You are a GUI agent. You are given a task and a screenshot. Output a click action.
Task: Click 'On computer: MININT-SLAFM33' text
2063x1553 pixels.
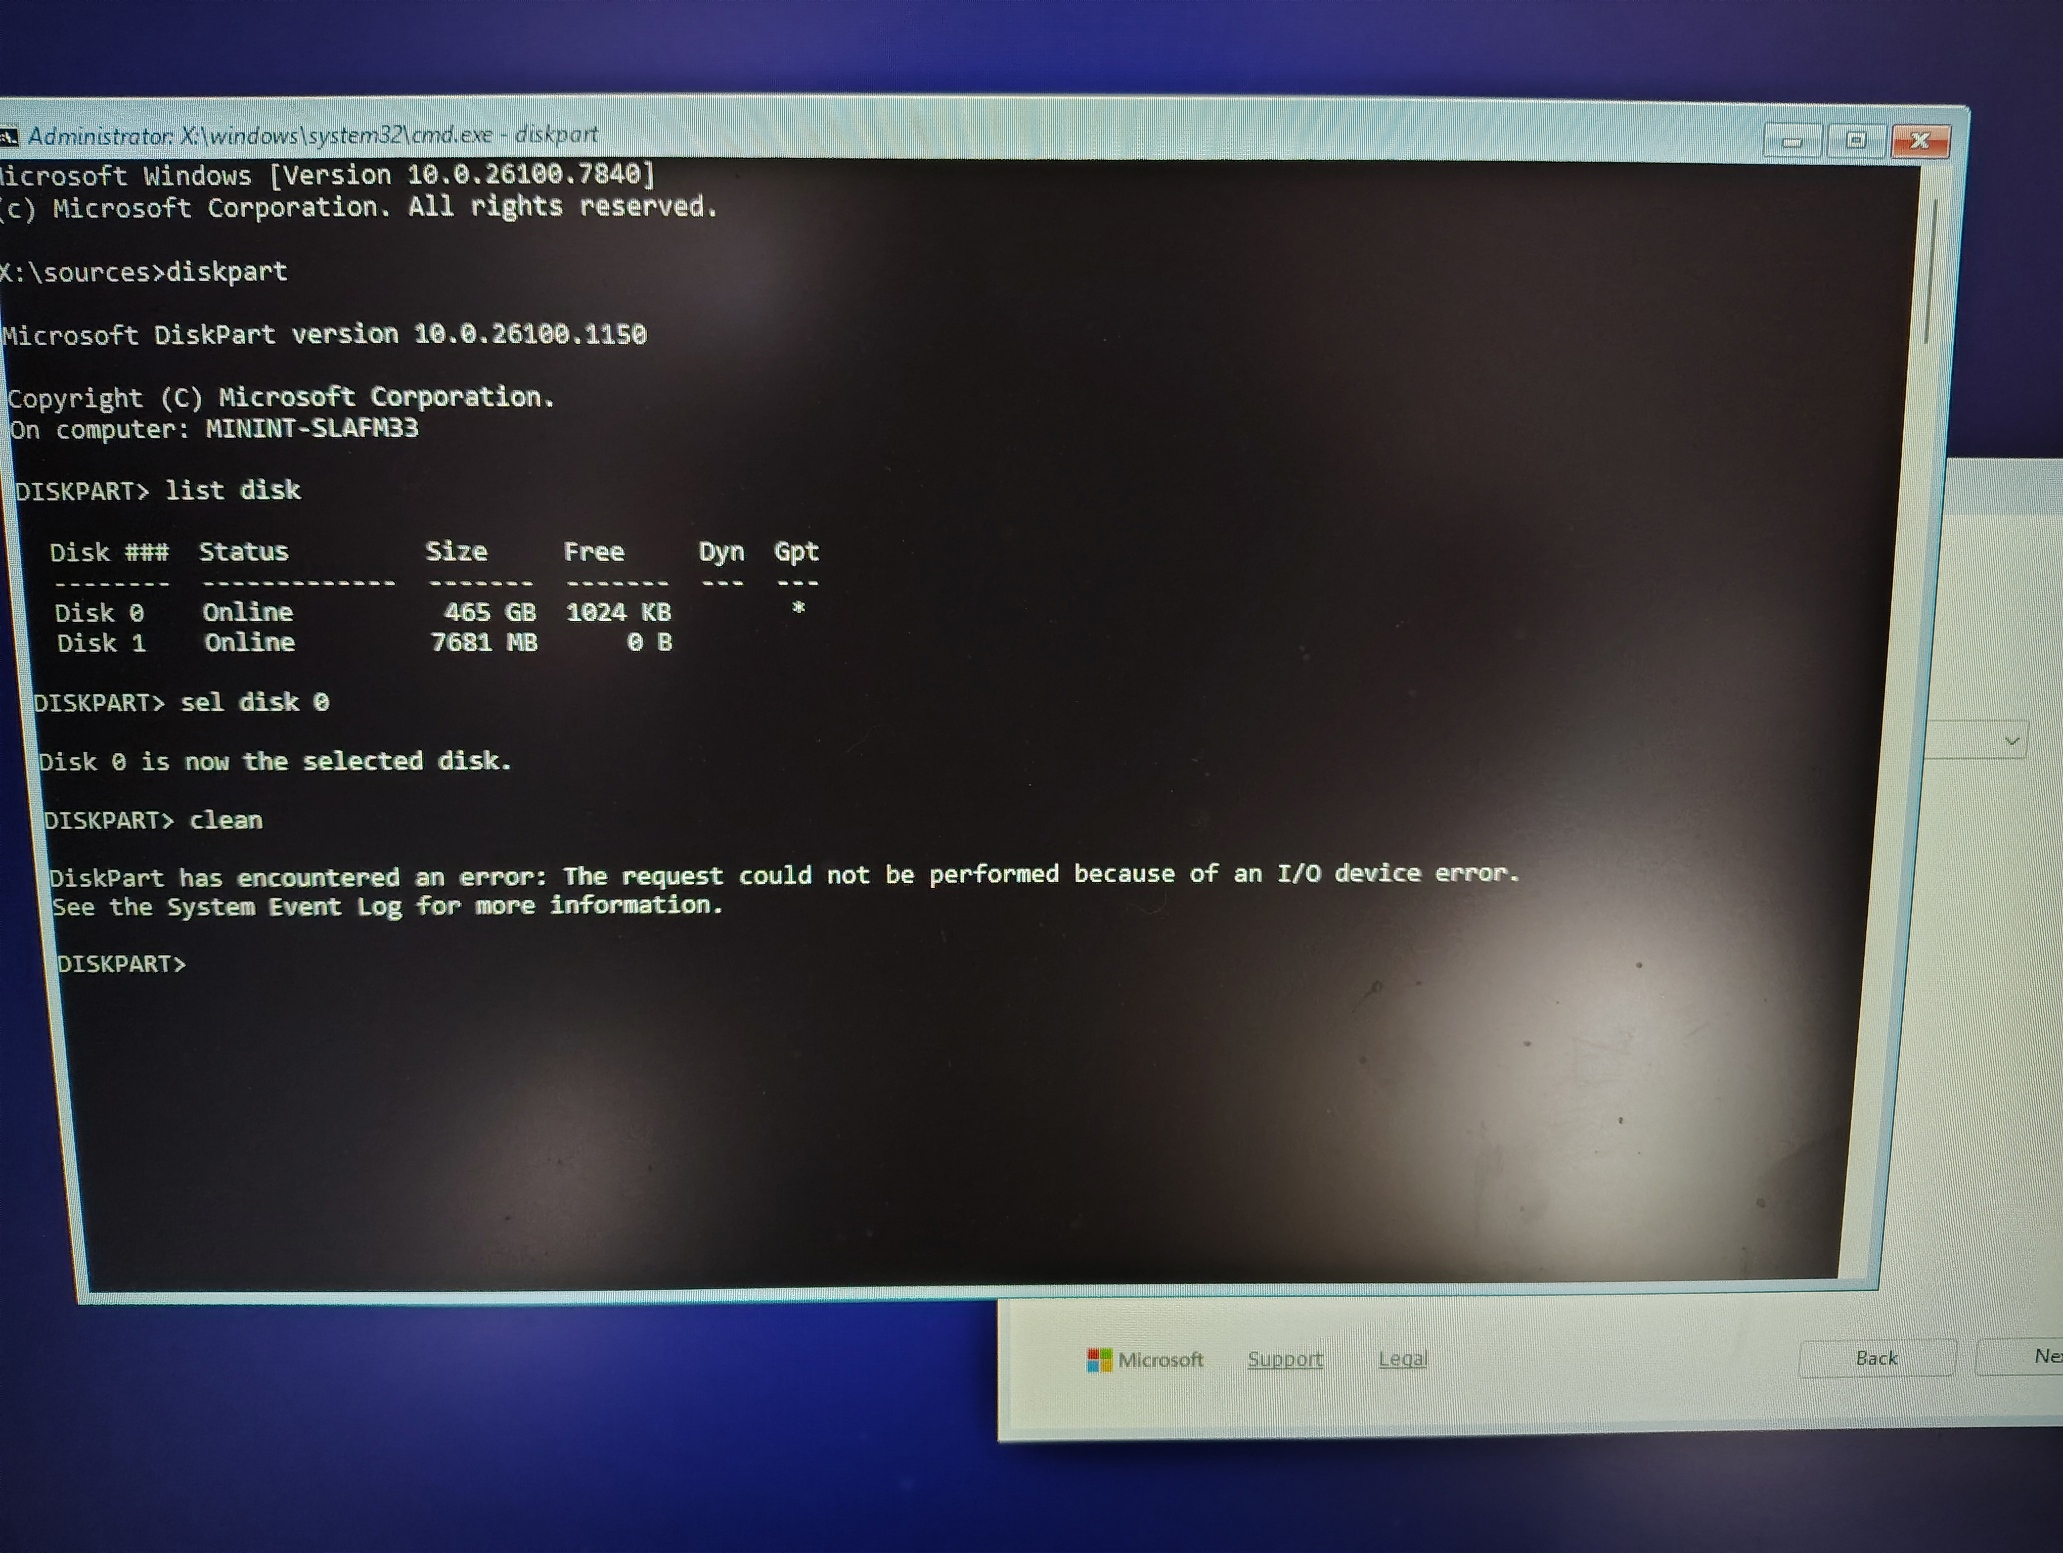pos(214,429)
